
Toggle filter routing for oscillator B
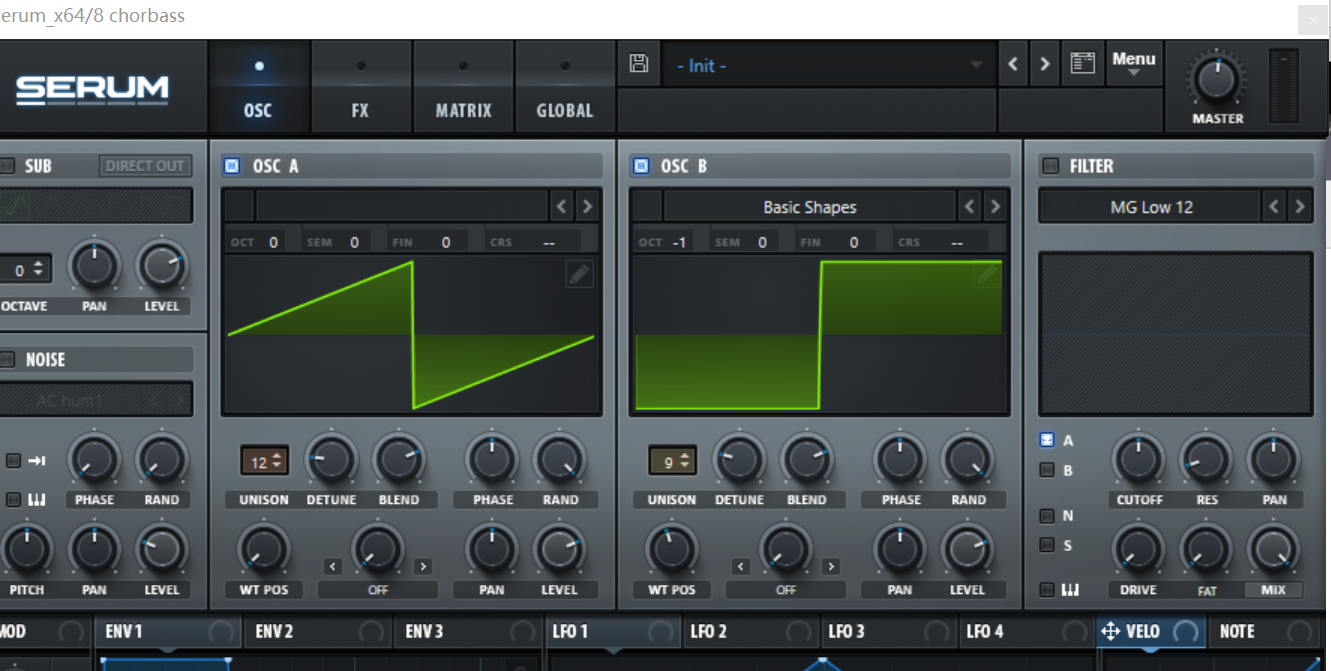tap(1047, 470)
